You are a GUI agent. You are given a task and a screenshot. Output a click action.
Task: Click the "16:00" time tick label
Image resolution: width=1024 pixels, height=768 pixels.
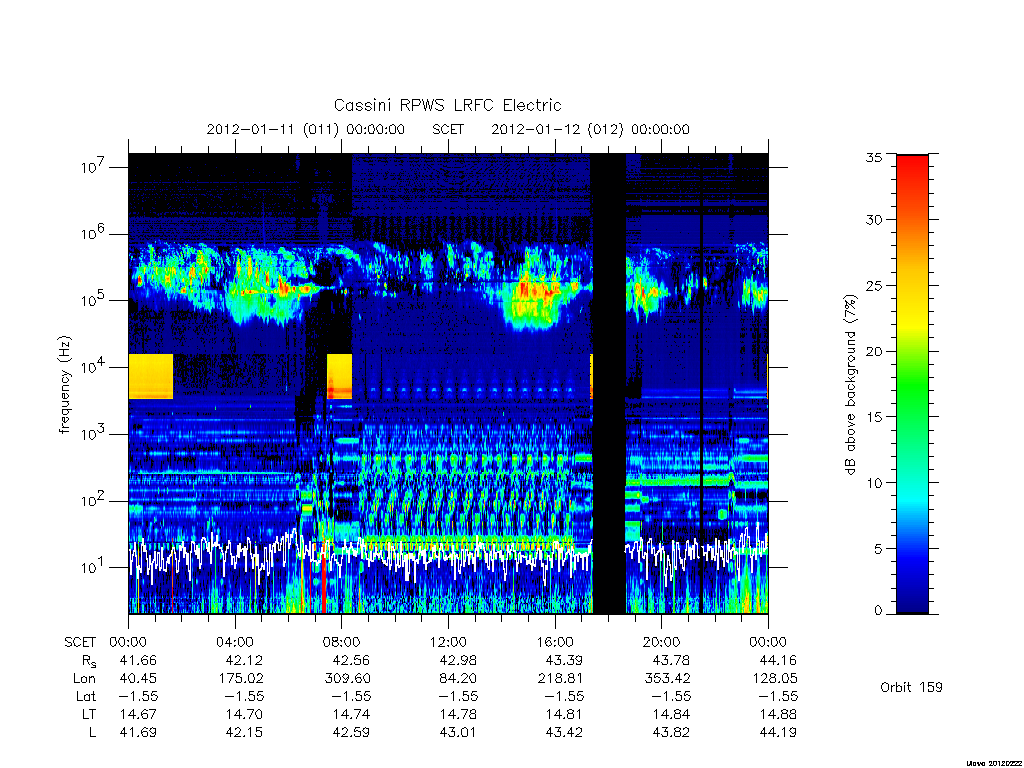coord(554,642)
